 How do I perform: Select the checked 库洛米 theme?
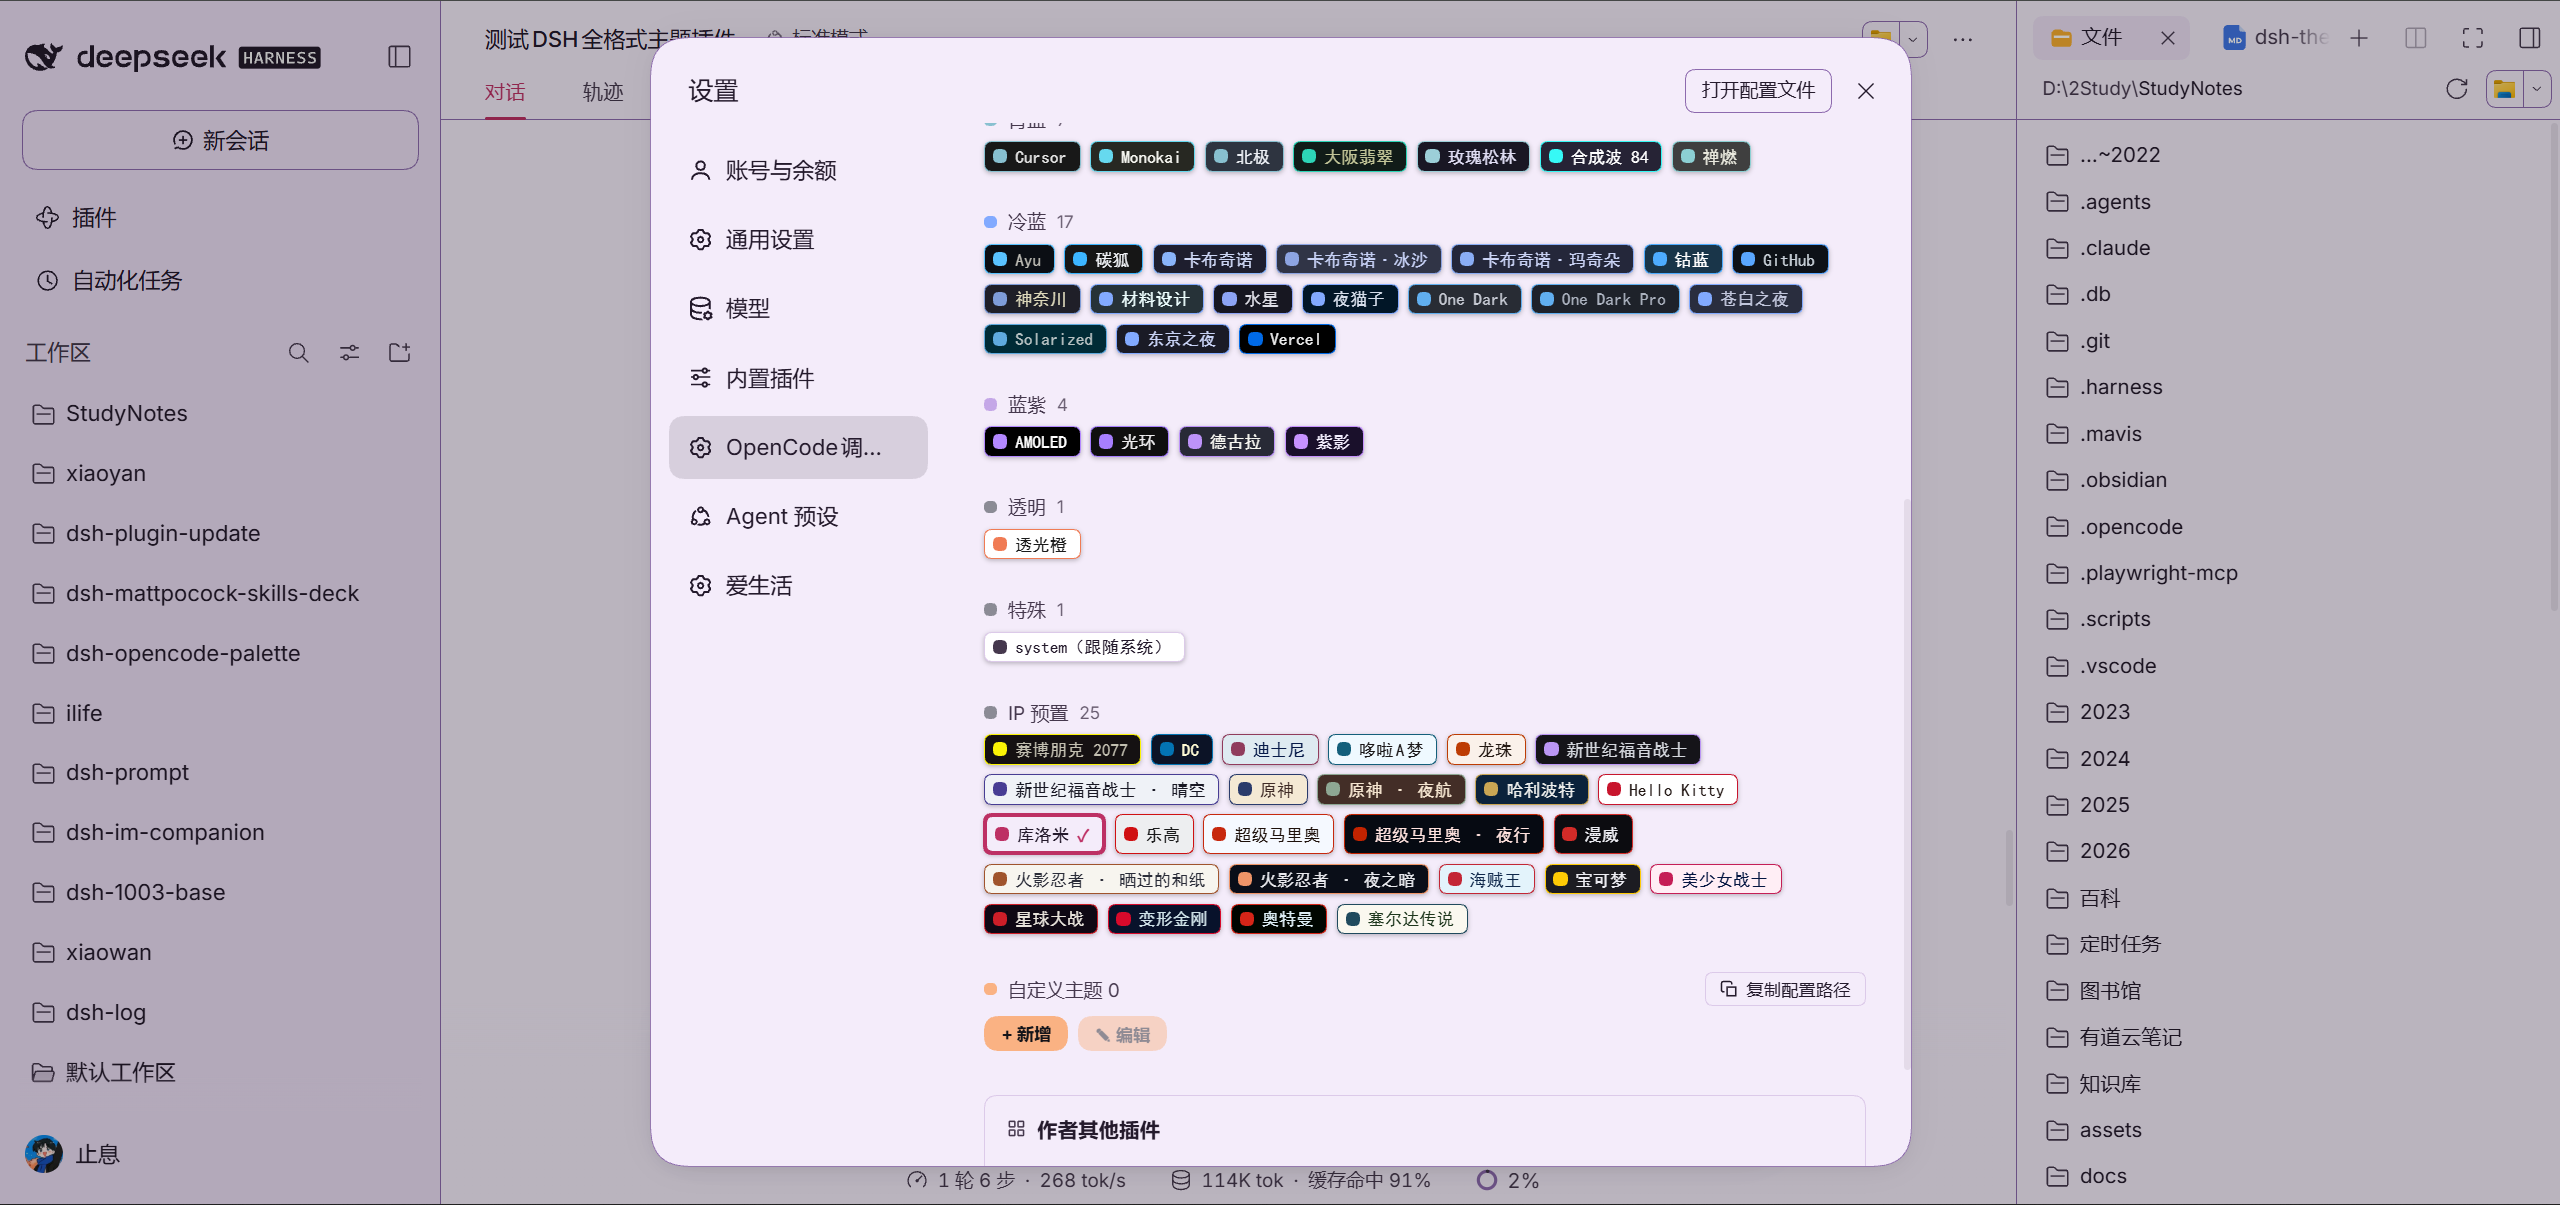(x=1044, y=835)
